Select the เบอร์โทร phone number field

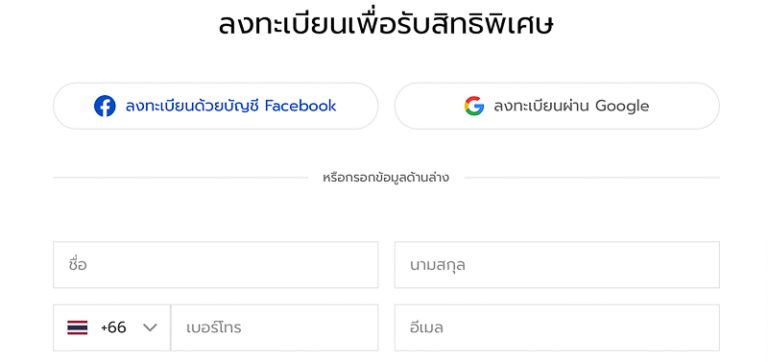tap(274, 328)
